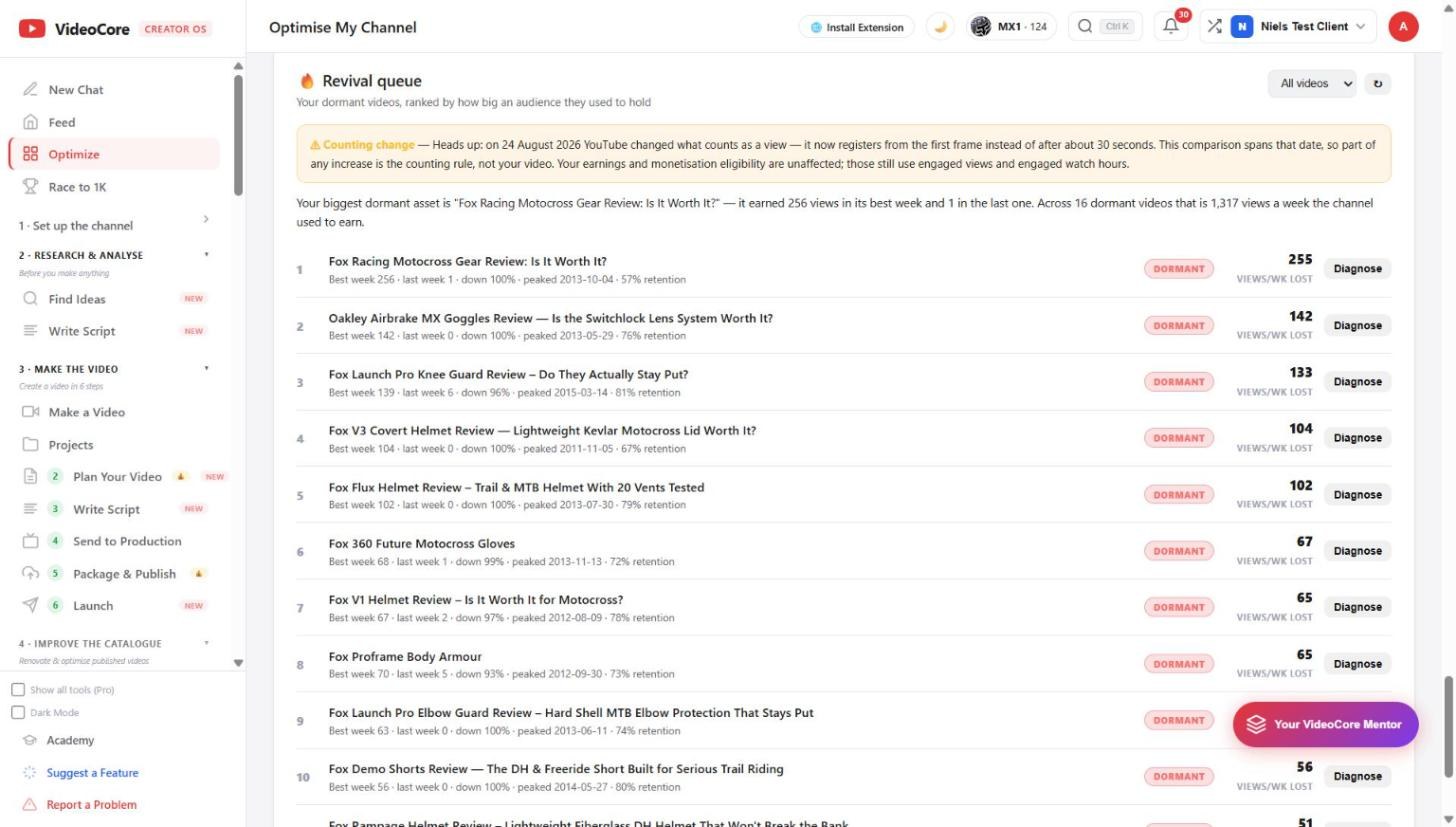Toggle the moon theme icon in header

click(939, 27)
